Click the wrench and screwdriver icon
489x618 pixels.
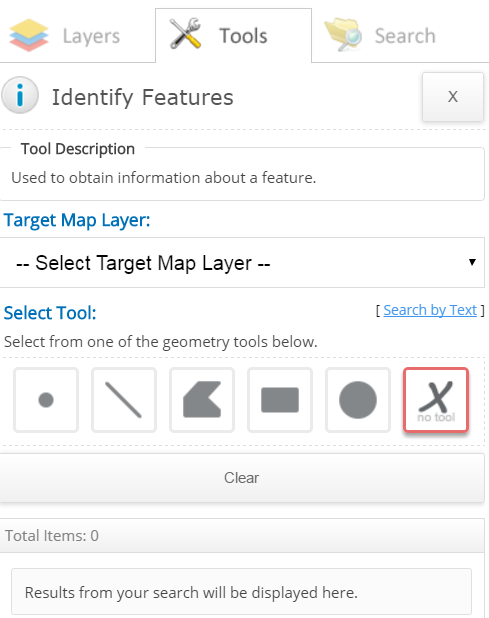point(185,34)
